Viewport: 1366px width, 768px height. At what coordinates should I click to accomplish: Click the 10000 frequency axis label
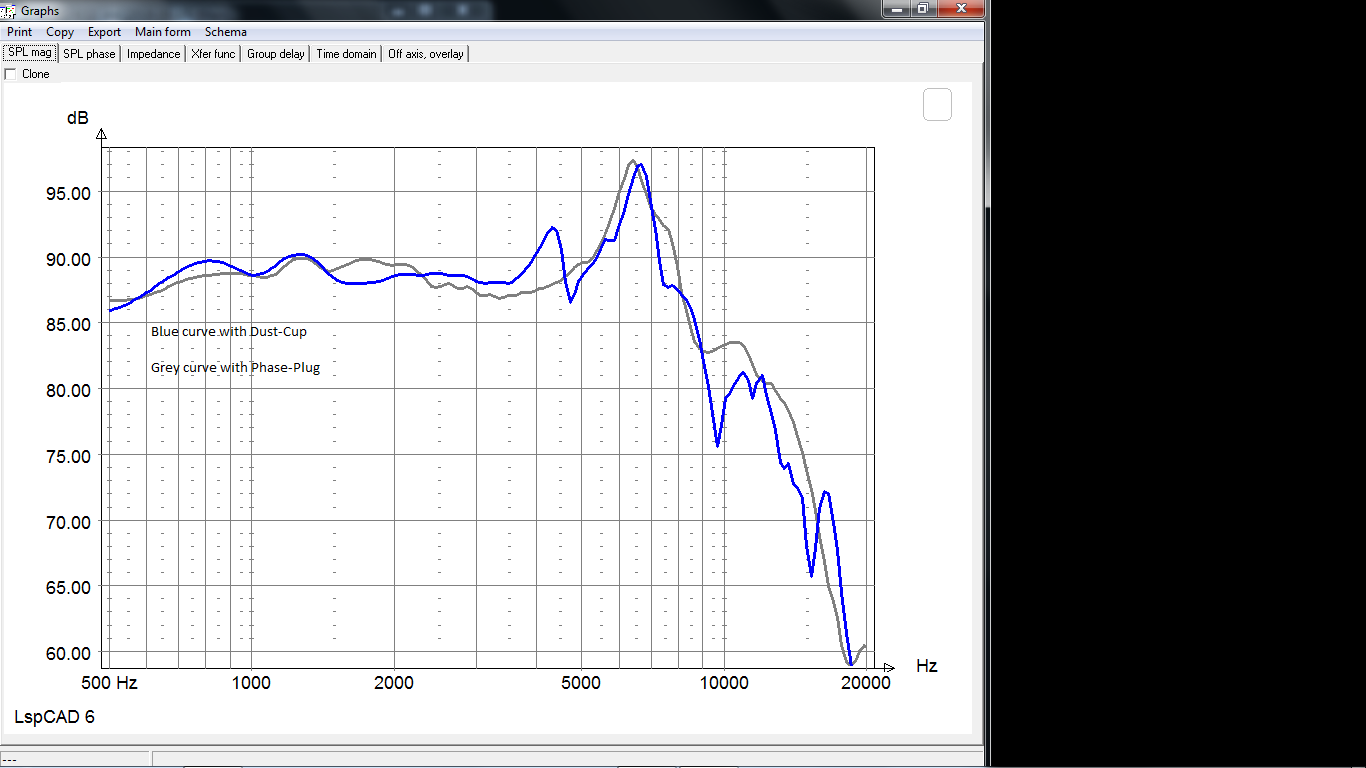724,683
